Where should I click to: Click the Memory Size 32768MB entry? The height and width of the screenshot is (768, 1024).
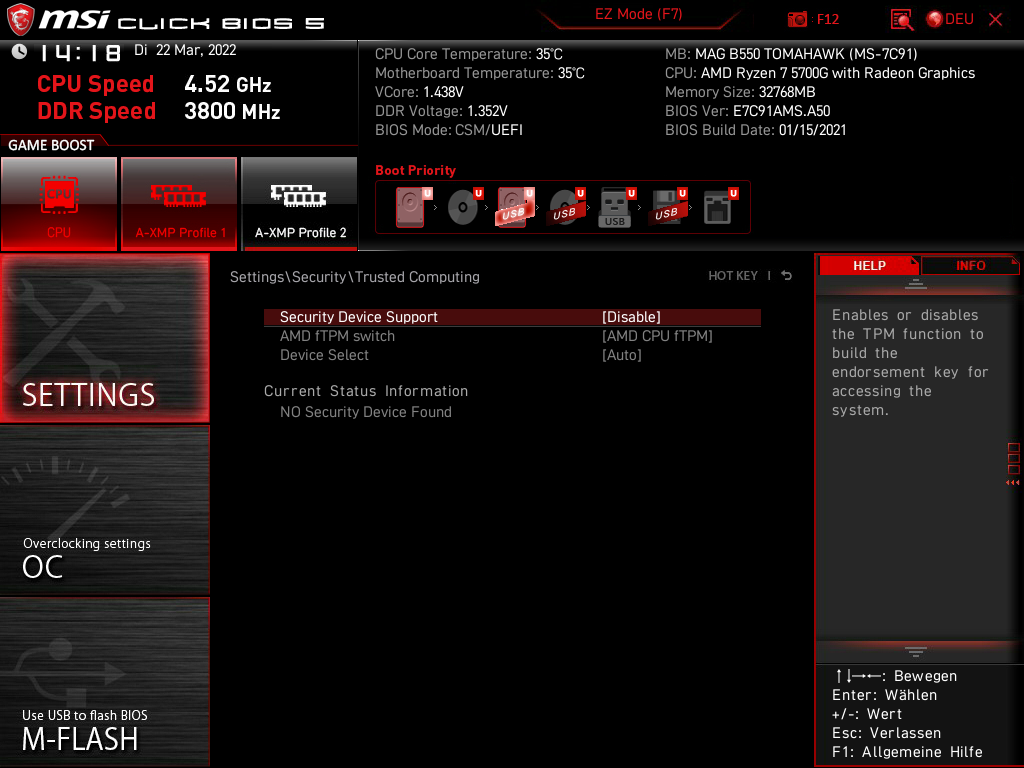coord(740,91)
